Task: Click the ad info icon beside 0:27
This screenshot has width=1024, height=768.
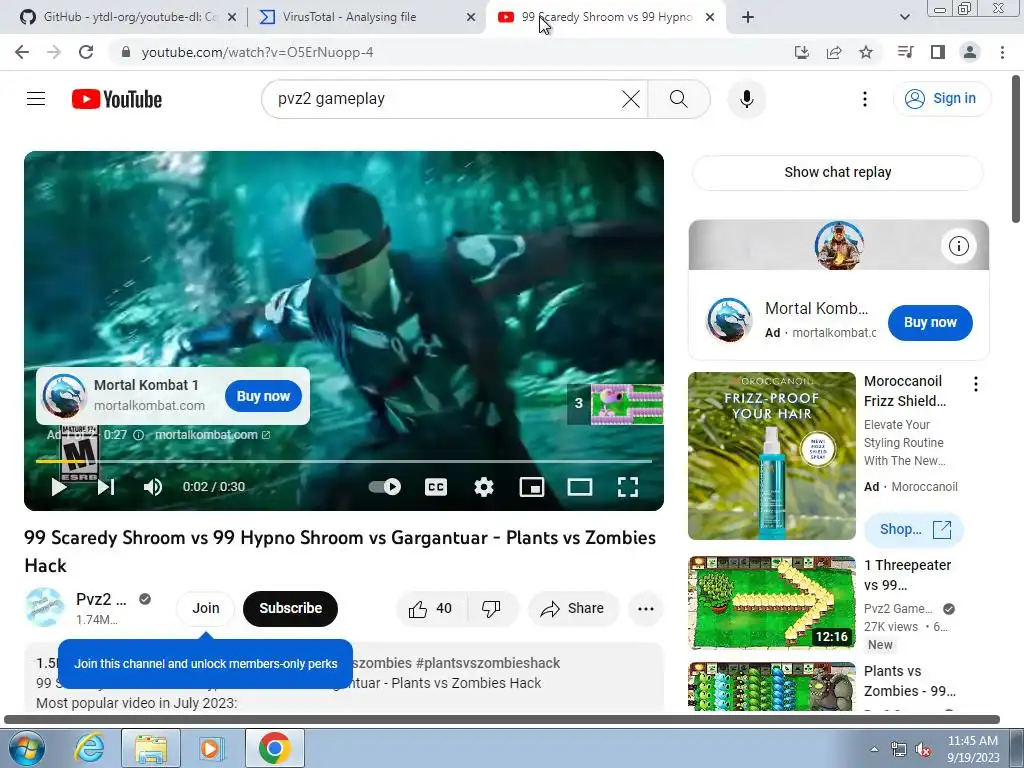Action: point(138,435)
